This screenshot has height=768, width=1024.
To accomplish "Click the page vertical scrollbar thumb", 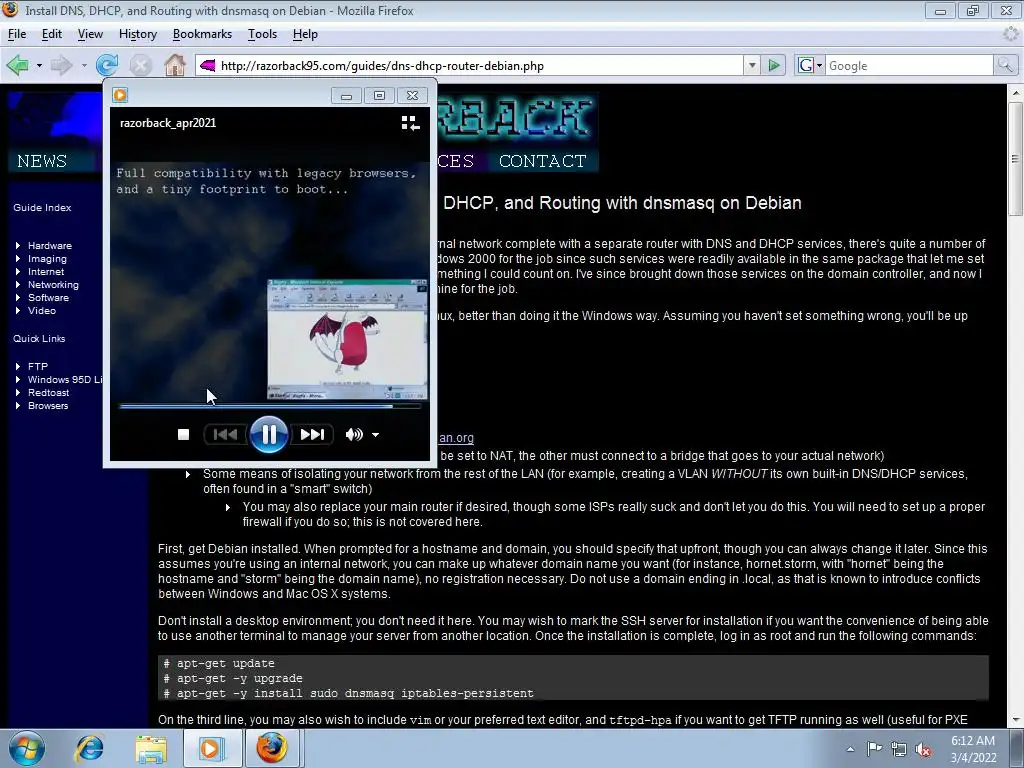I will pos(1015,159).
